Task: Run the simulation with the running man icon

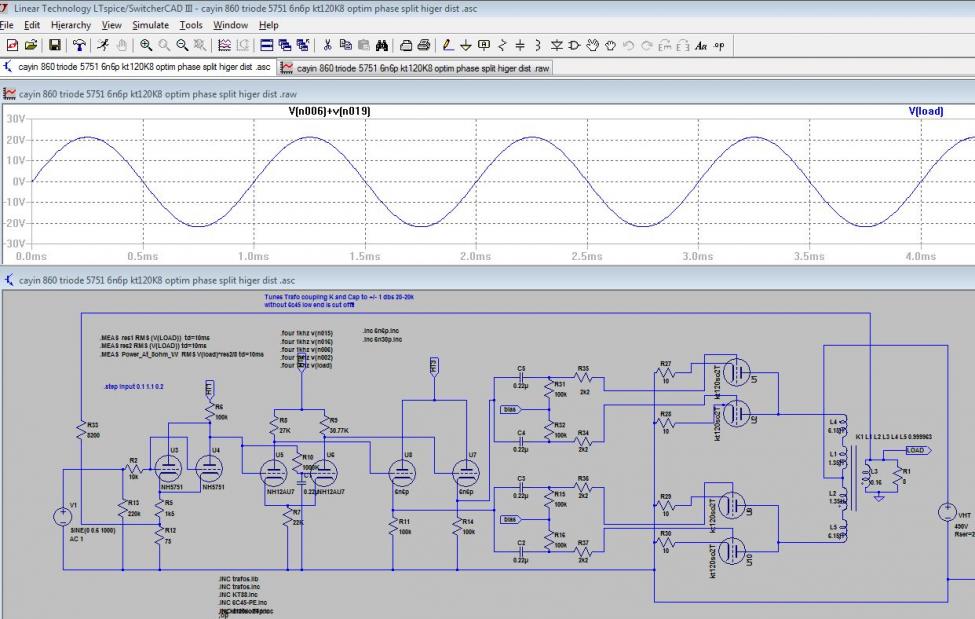Action: (103, 45)
